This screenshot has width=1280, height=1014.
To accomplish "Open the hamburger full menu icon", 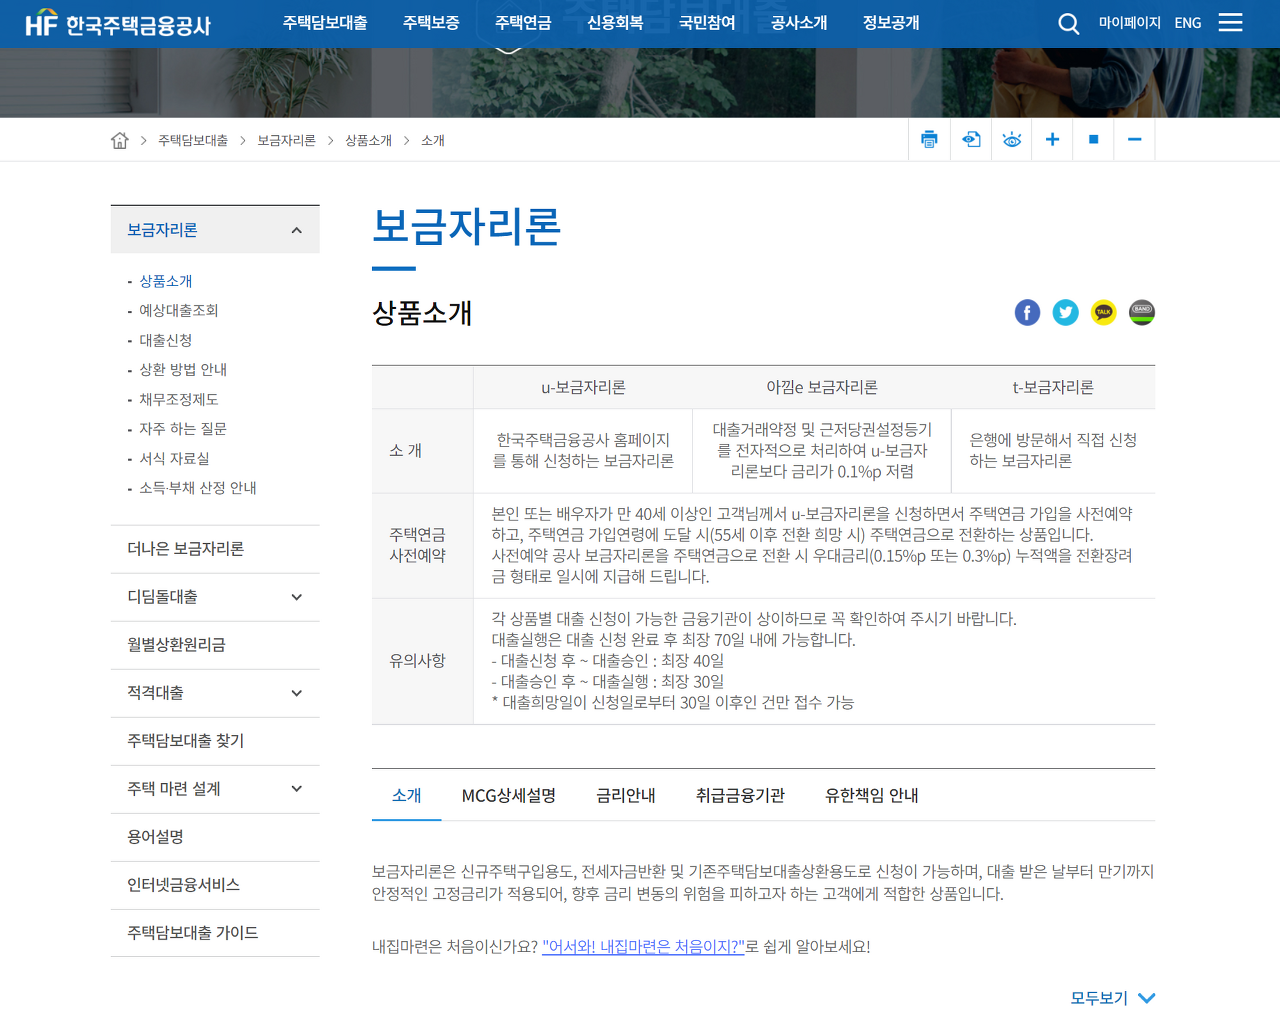I will pos(1230,22).
